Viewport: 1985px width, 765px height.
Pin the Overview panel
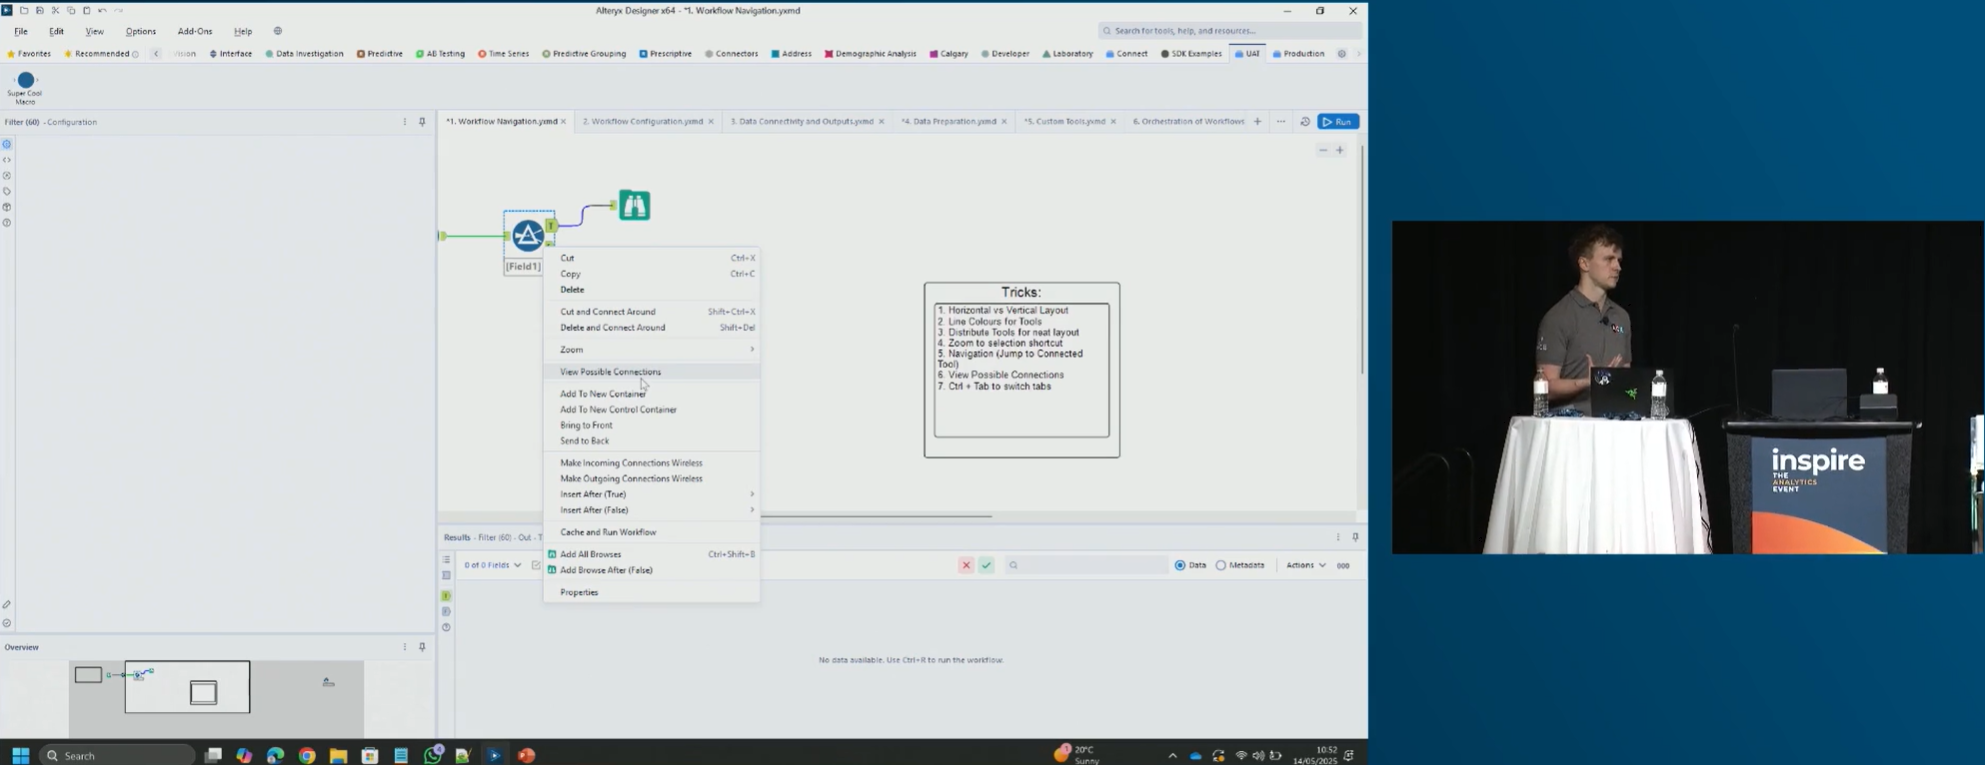pos(422,647)
